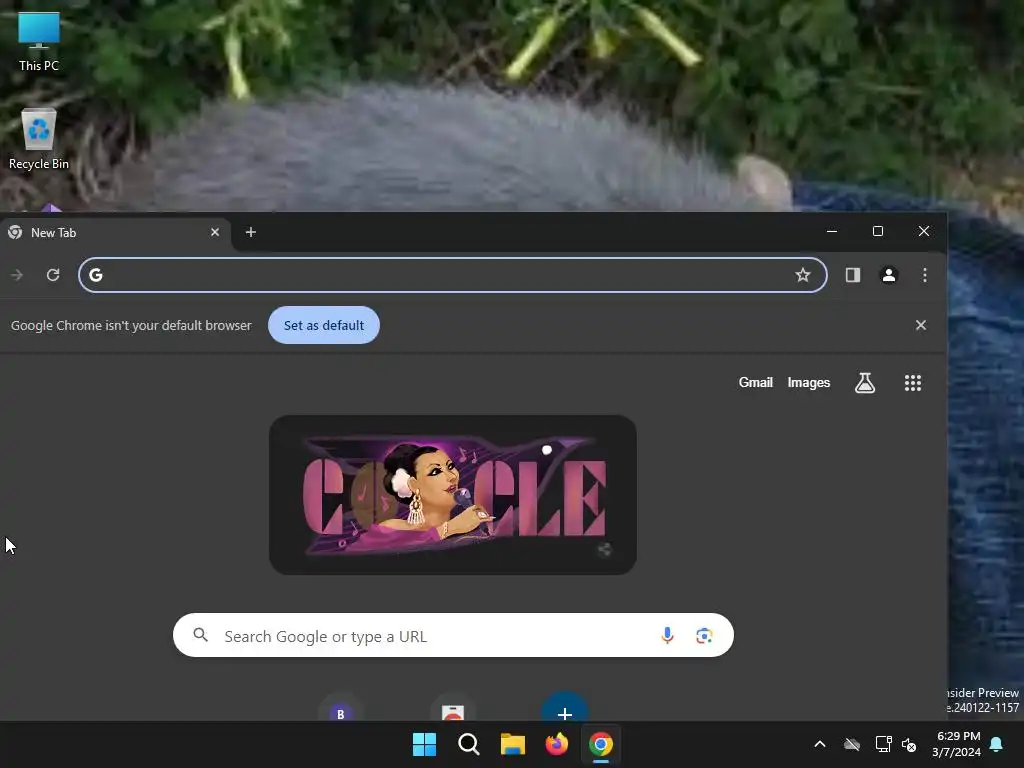
Task: Click Set as default button
Action: click(324, 325)
